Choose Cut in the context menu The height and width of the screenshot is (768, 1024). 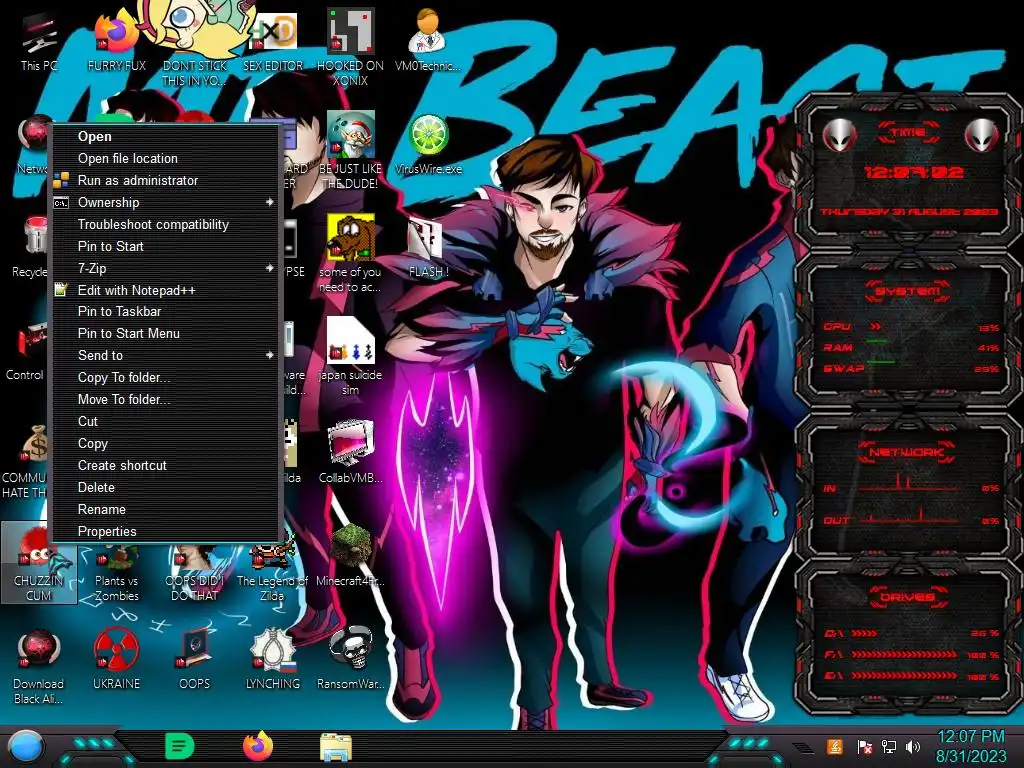pos(166,421)
